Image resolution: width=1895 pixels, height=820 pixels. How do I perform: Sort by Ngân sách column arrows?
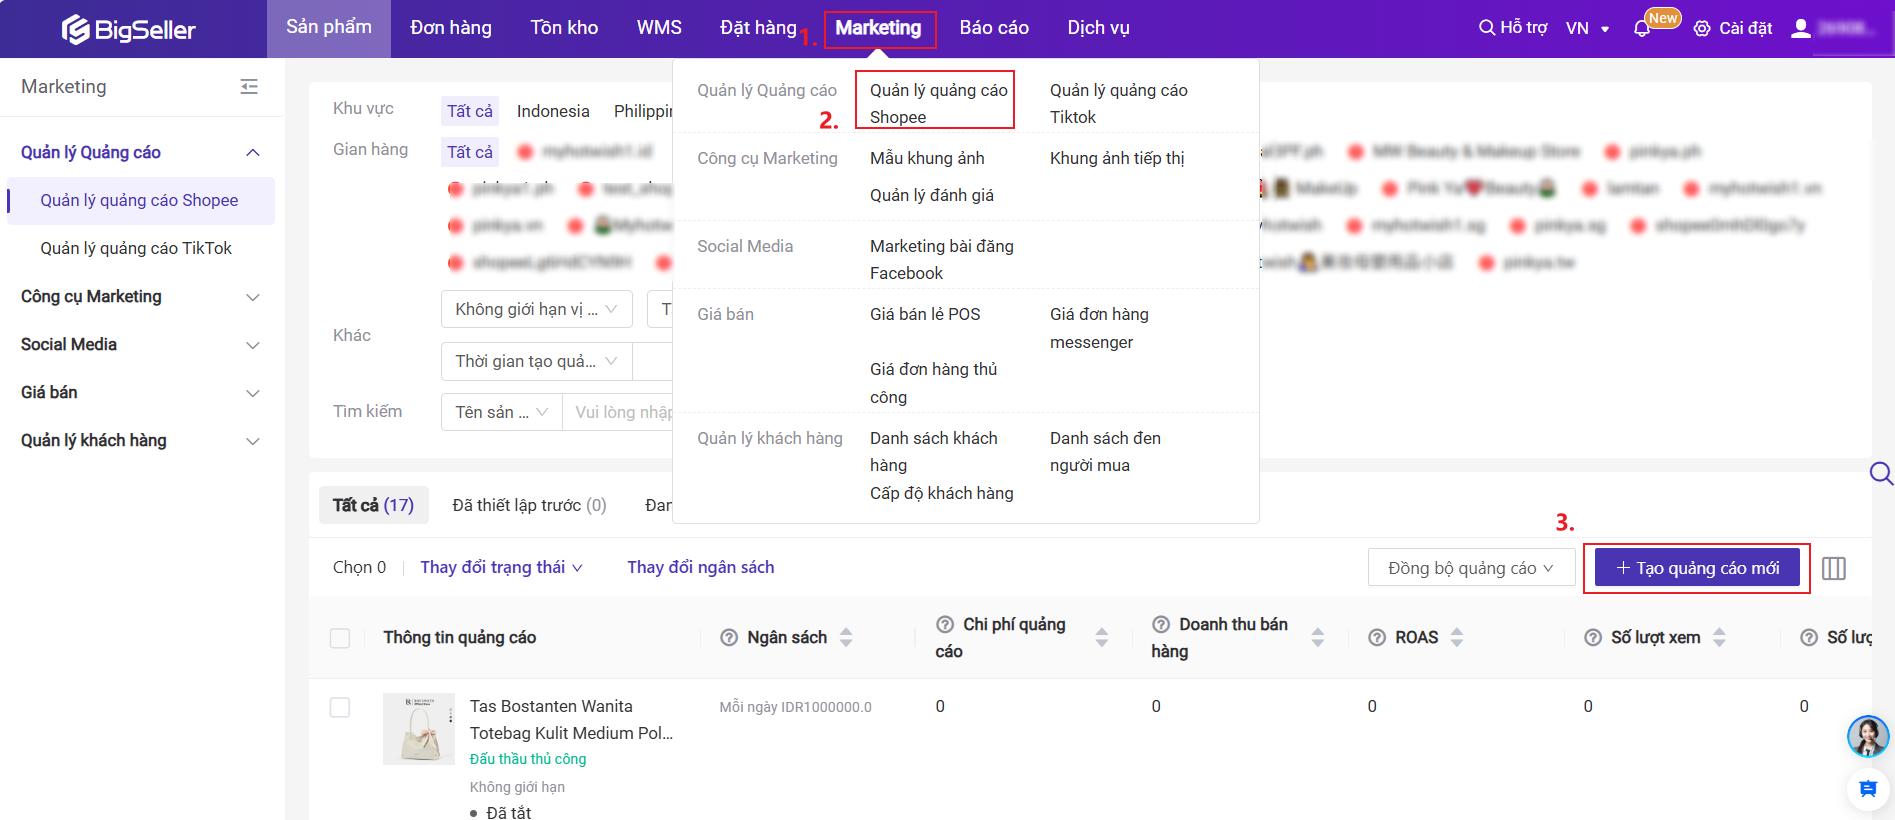pyautogui.click(x=846, y=638)
